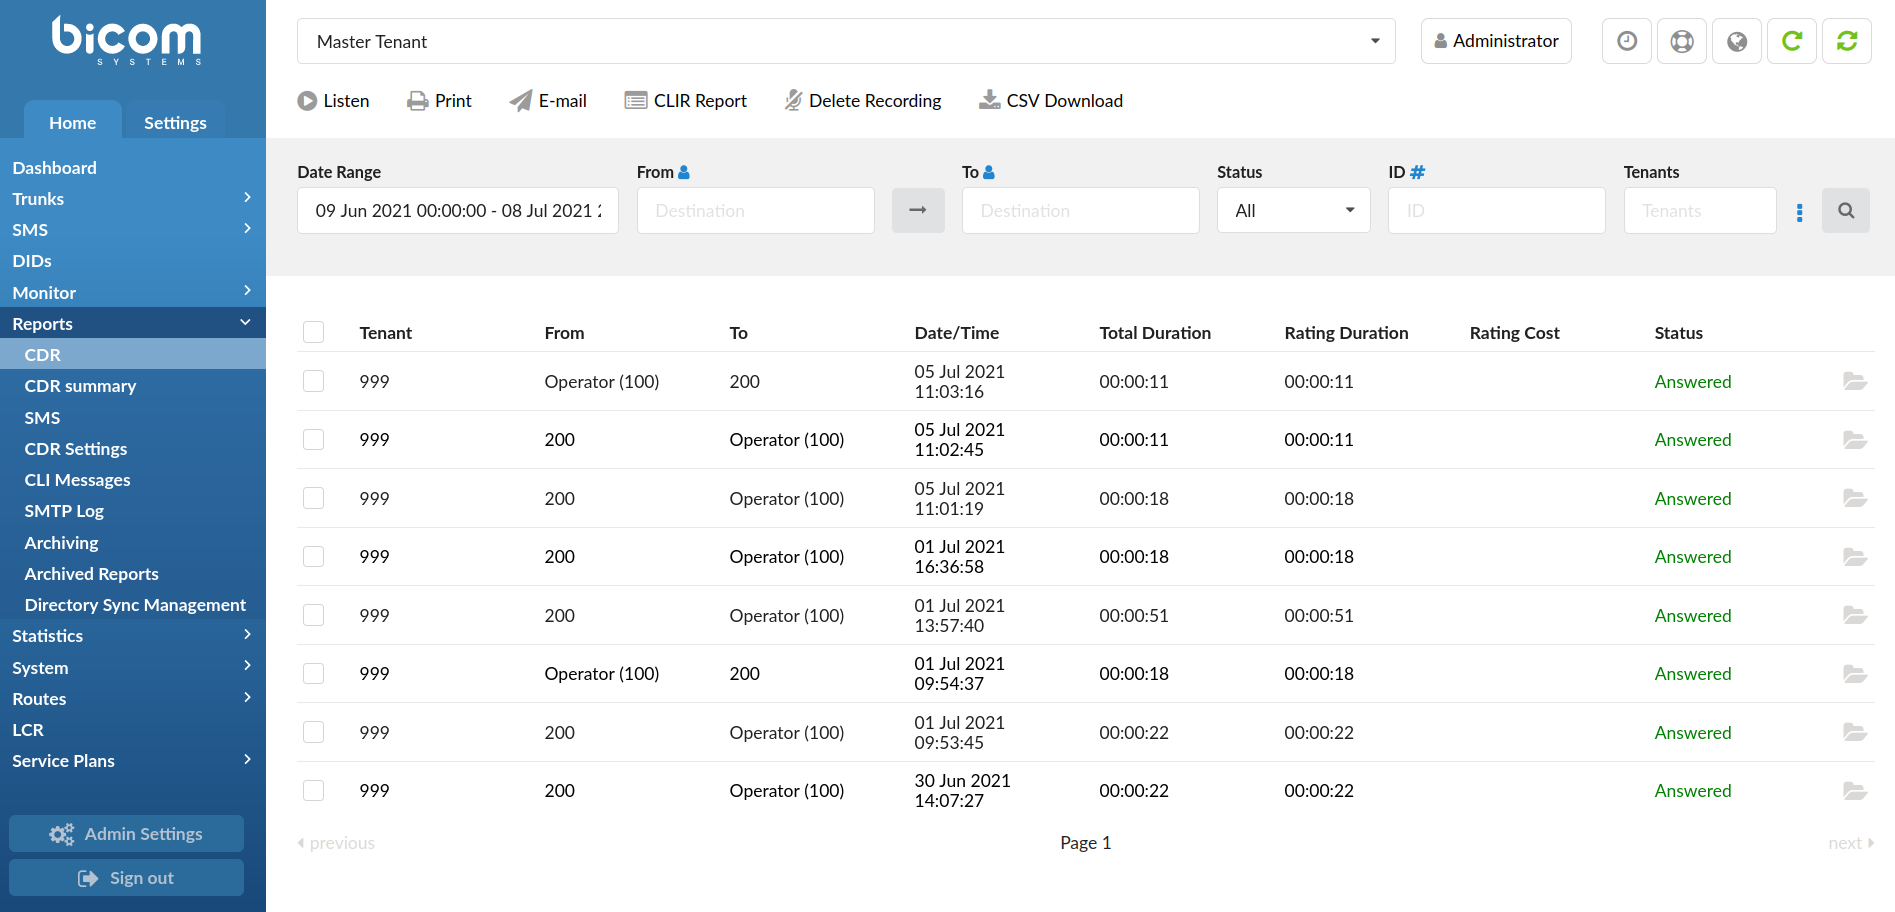Click the Tenants filter input
The width and height of the screenshot is (1895, 912).
point(1700,210)
